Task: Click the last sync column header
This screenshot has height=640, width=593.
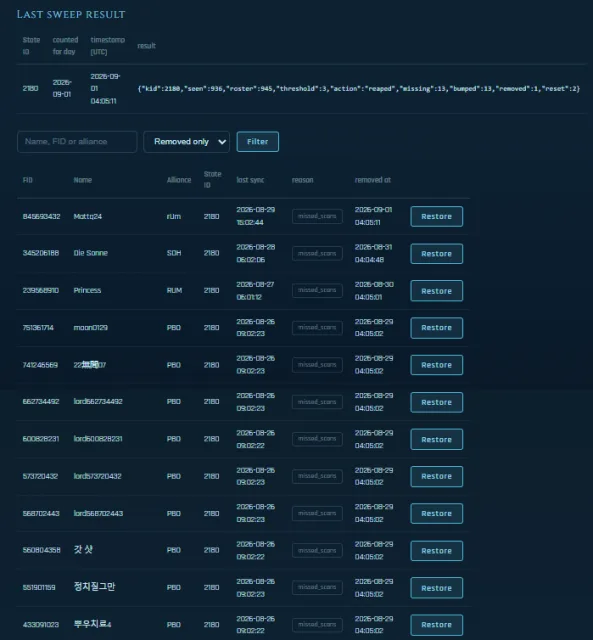Action: click(250, 180)
